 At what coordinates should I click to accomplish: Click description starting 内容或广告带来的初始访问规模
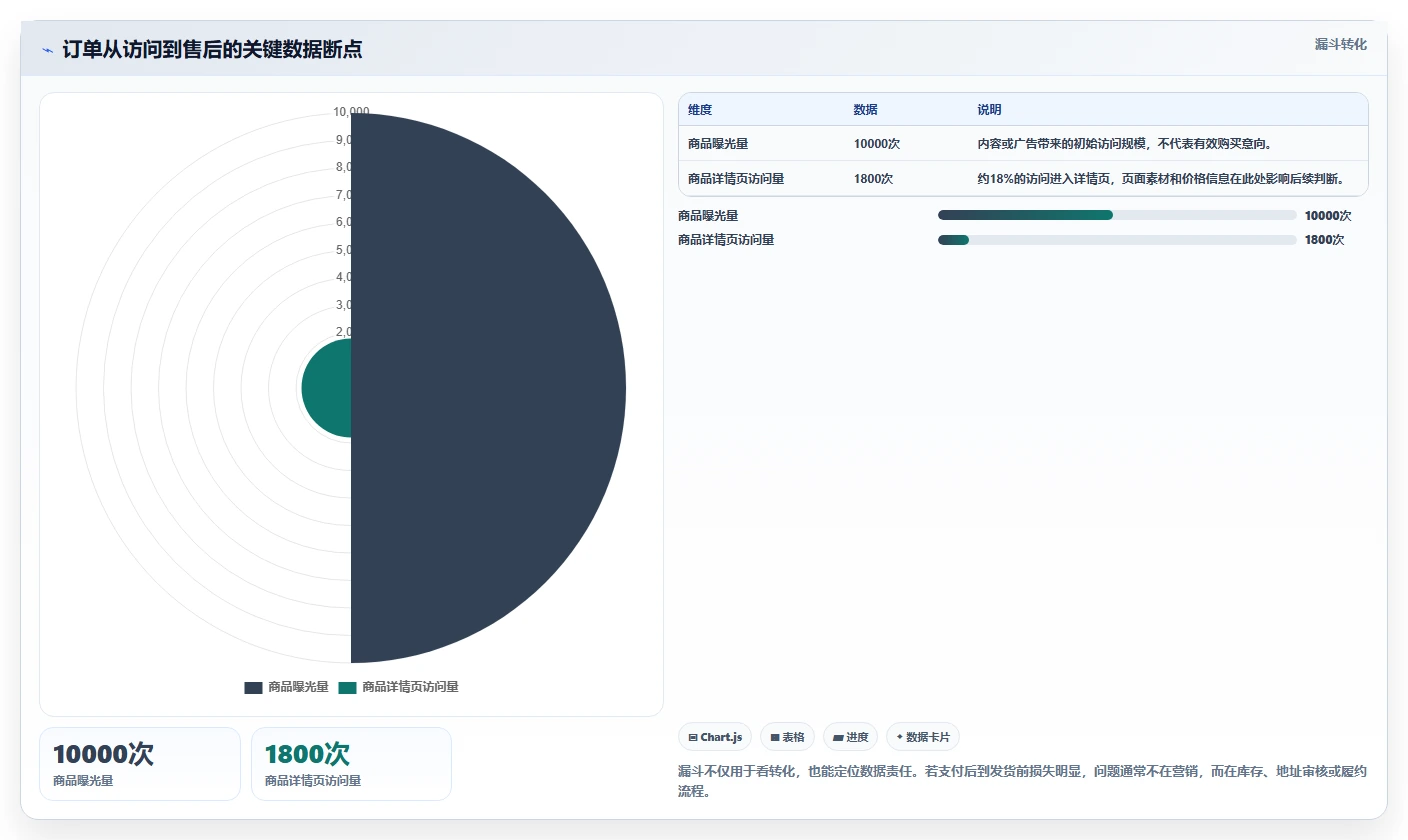point(1124,144)
